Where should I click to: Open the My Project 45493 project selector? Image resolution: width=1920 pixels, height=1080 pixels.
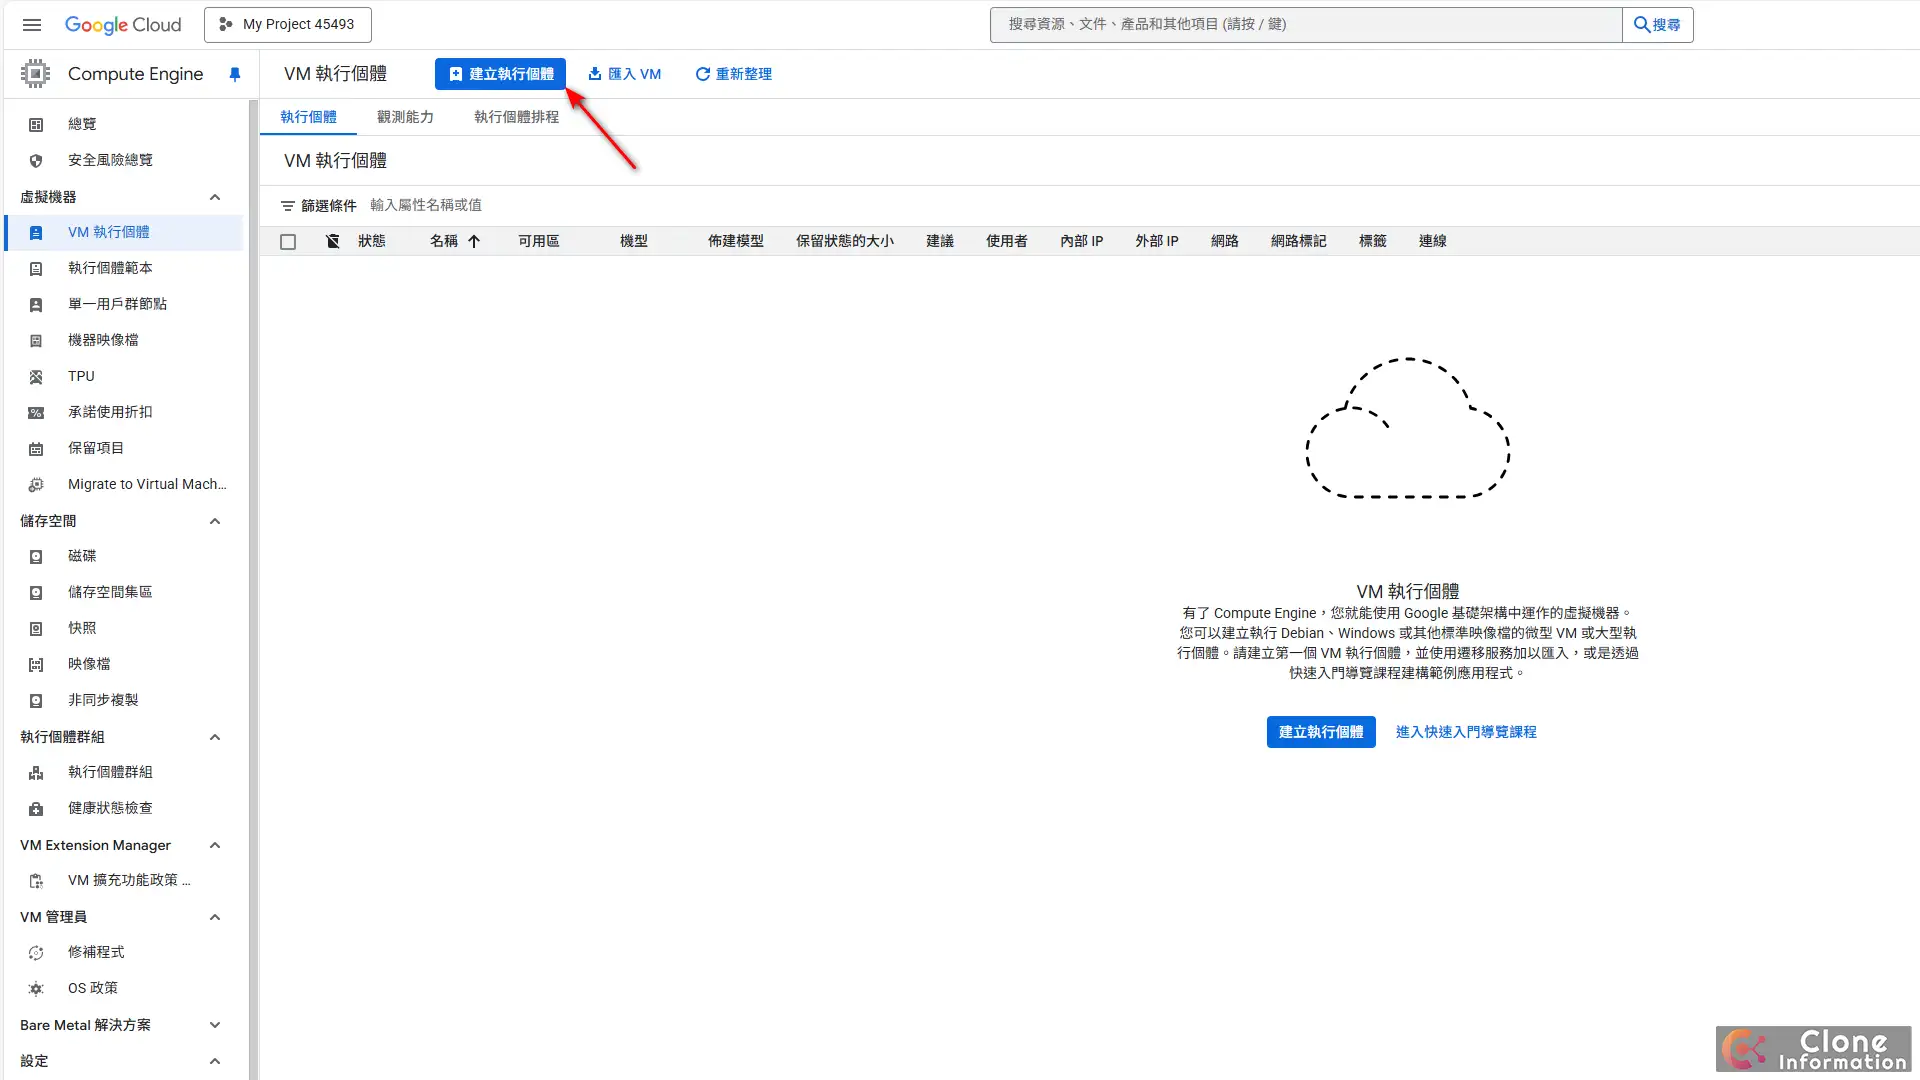[288, 24]
